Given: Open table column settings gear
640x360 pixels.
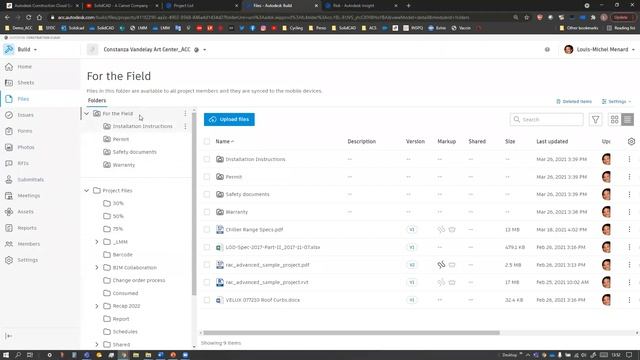Looking at the screenshot, I should pyautogui.click(x=631, y=141).
